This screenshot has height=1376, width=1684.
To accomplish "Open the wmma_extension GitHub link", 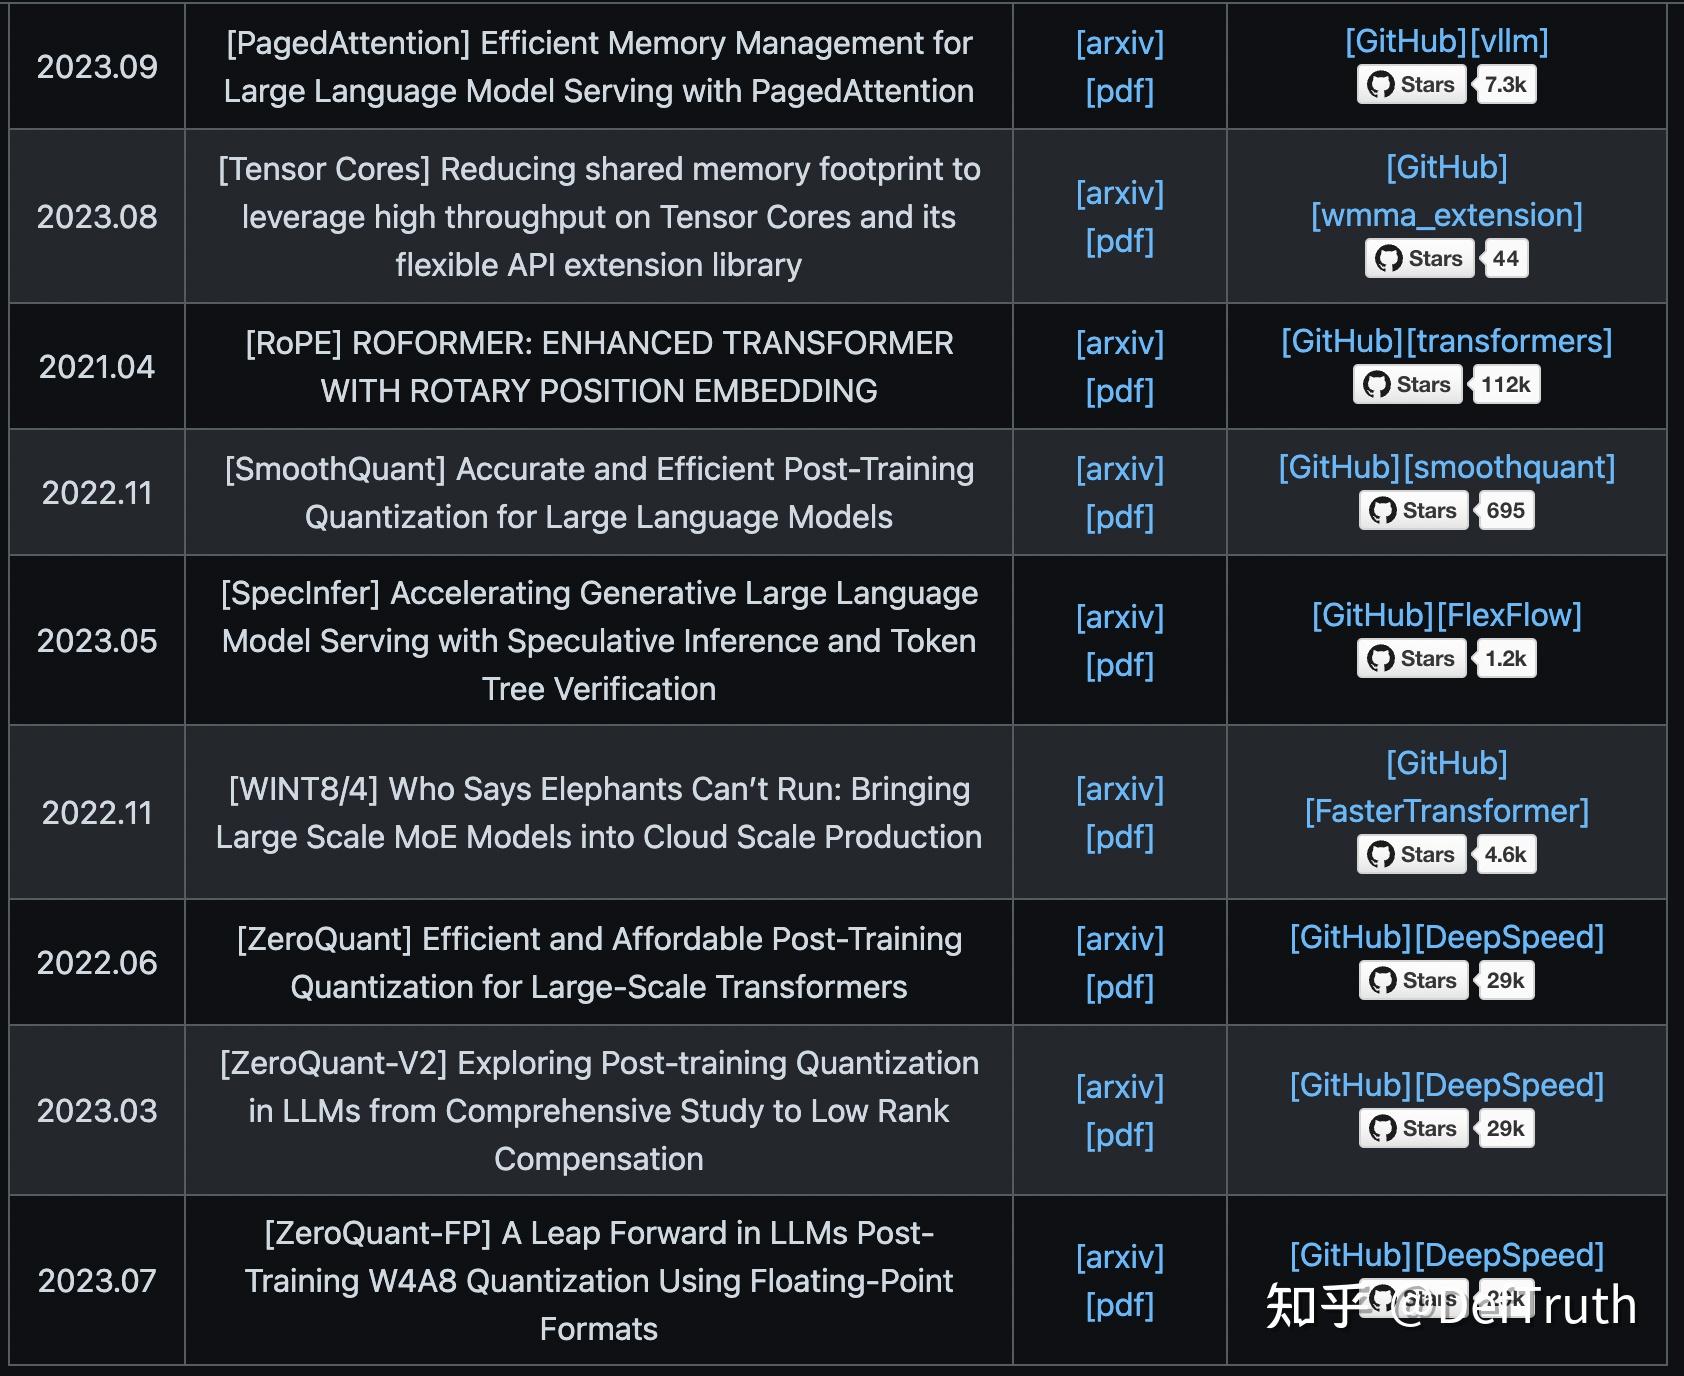I will coord(1446,215).
